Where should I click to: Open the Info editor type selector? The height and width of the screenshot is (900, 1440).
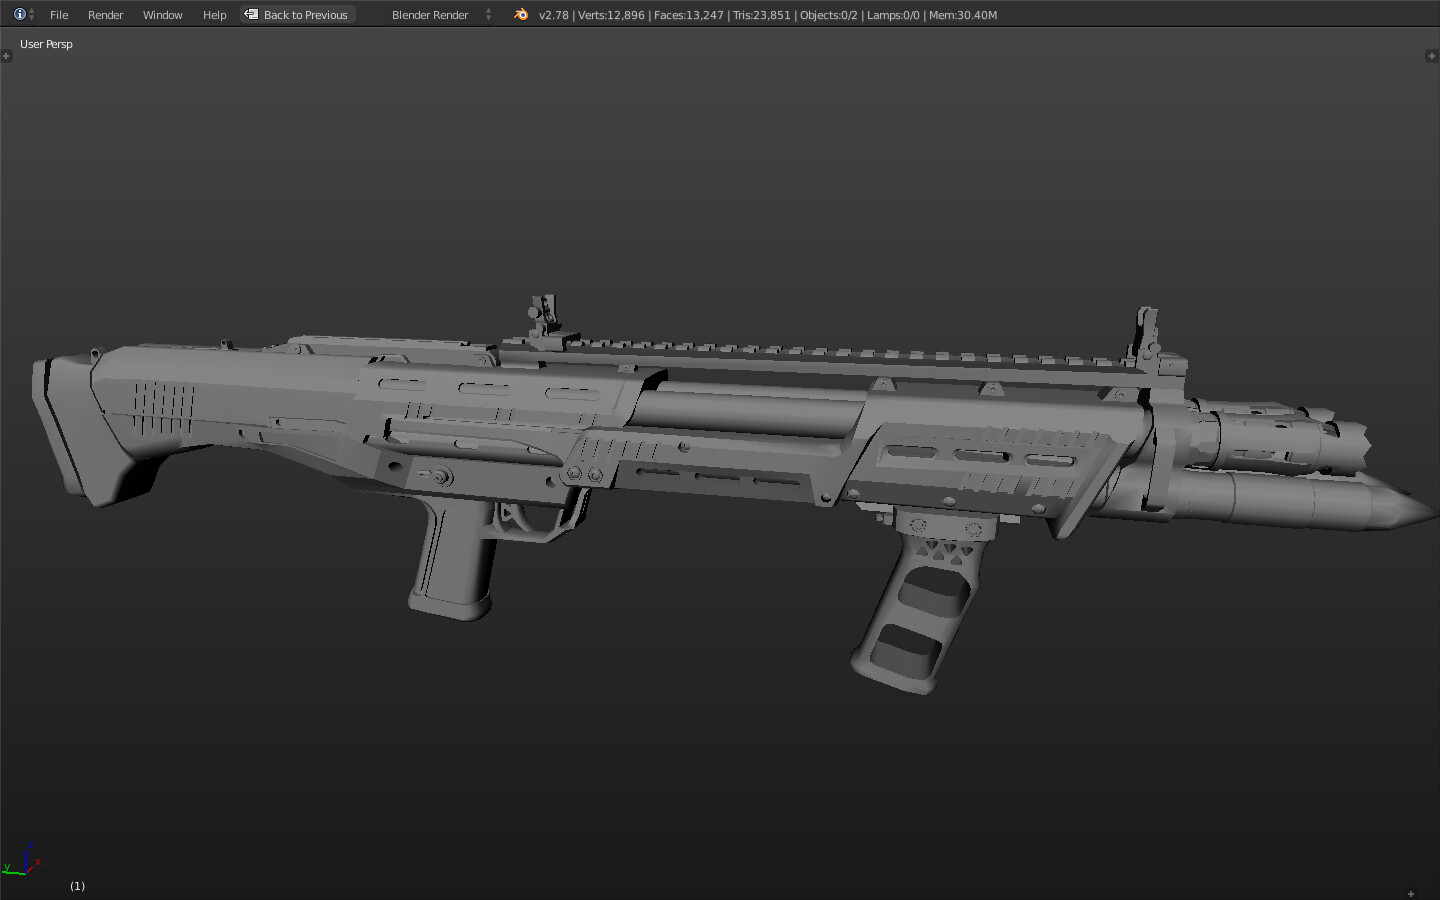pos(24,14)
